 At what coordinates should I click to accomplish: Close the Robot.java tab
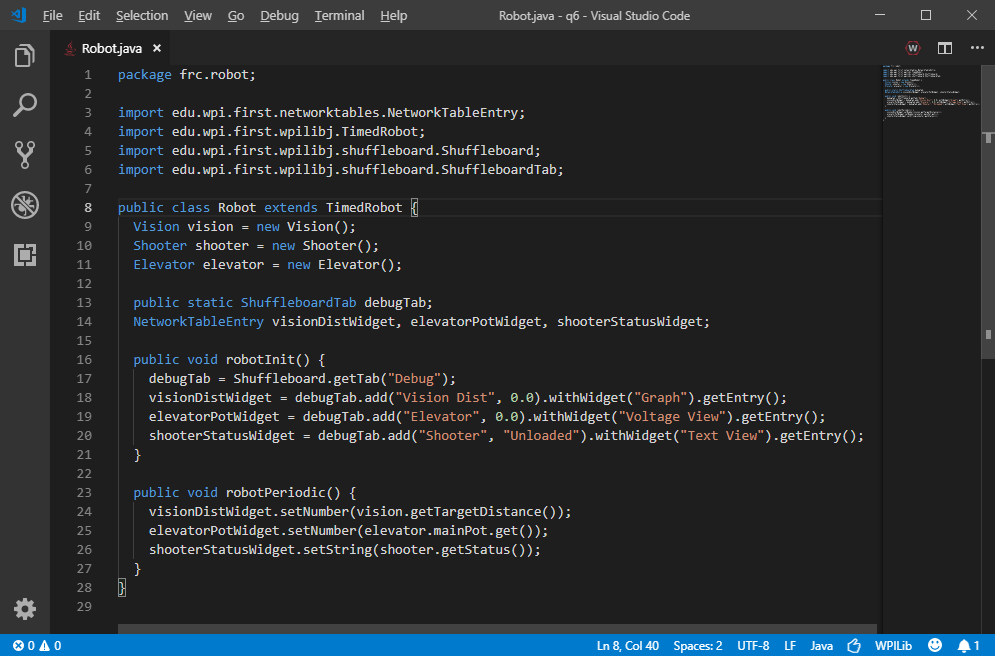[x=157, y=48]
